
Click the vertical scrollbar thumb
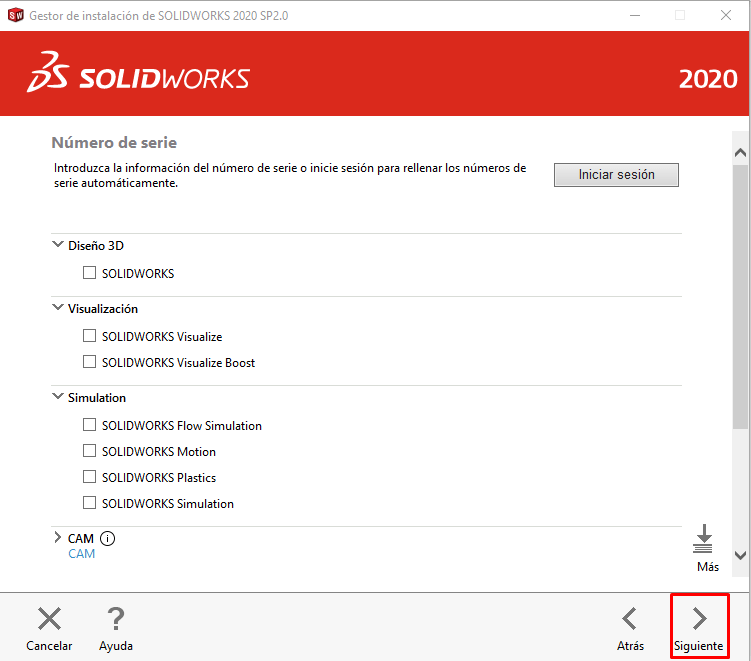[x=740, y=297]
